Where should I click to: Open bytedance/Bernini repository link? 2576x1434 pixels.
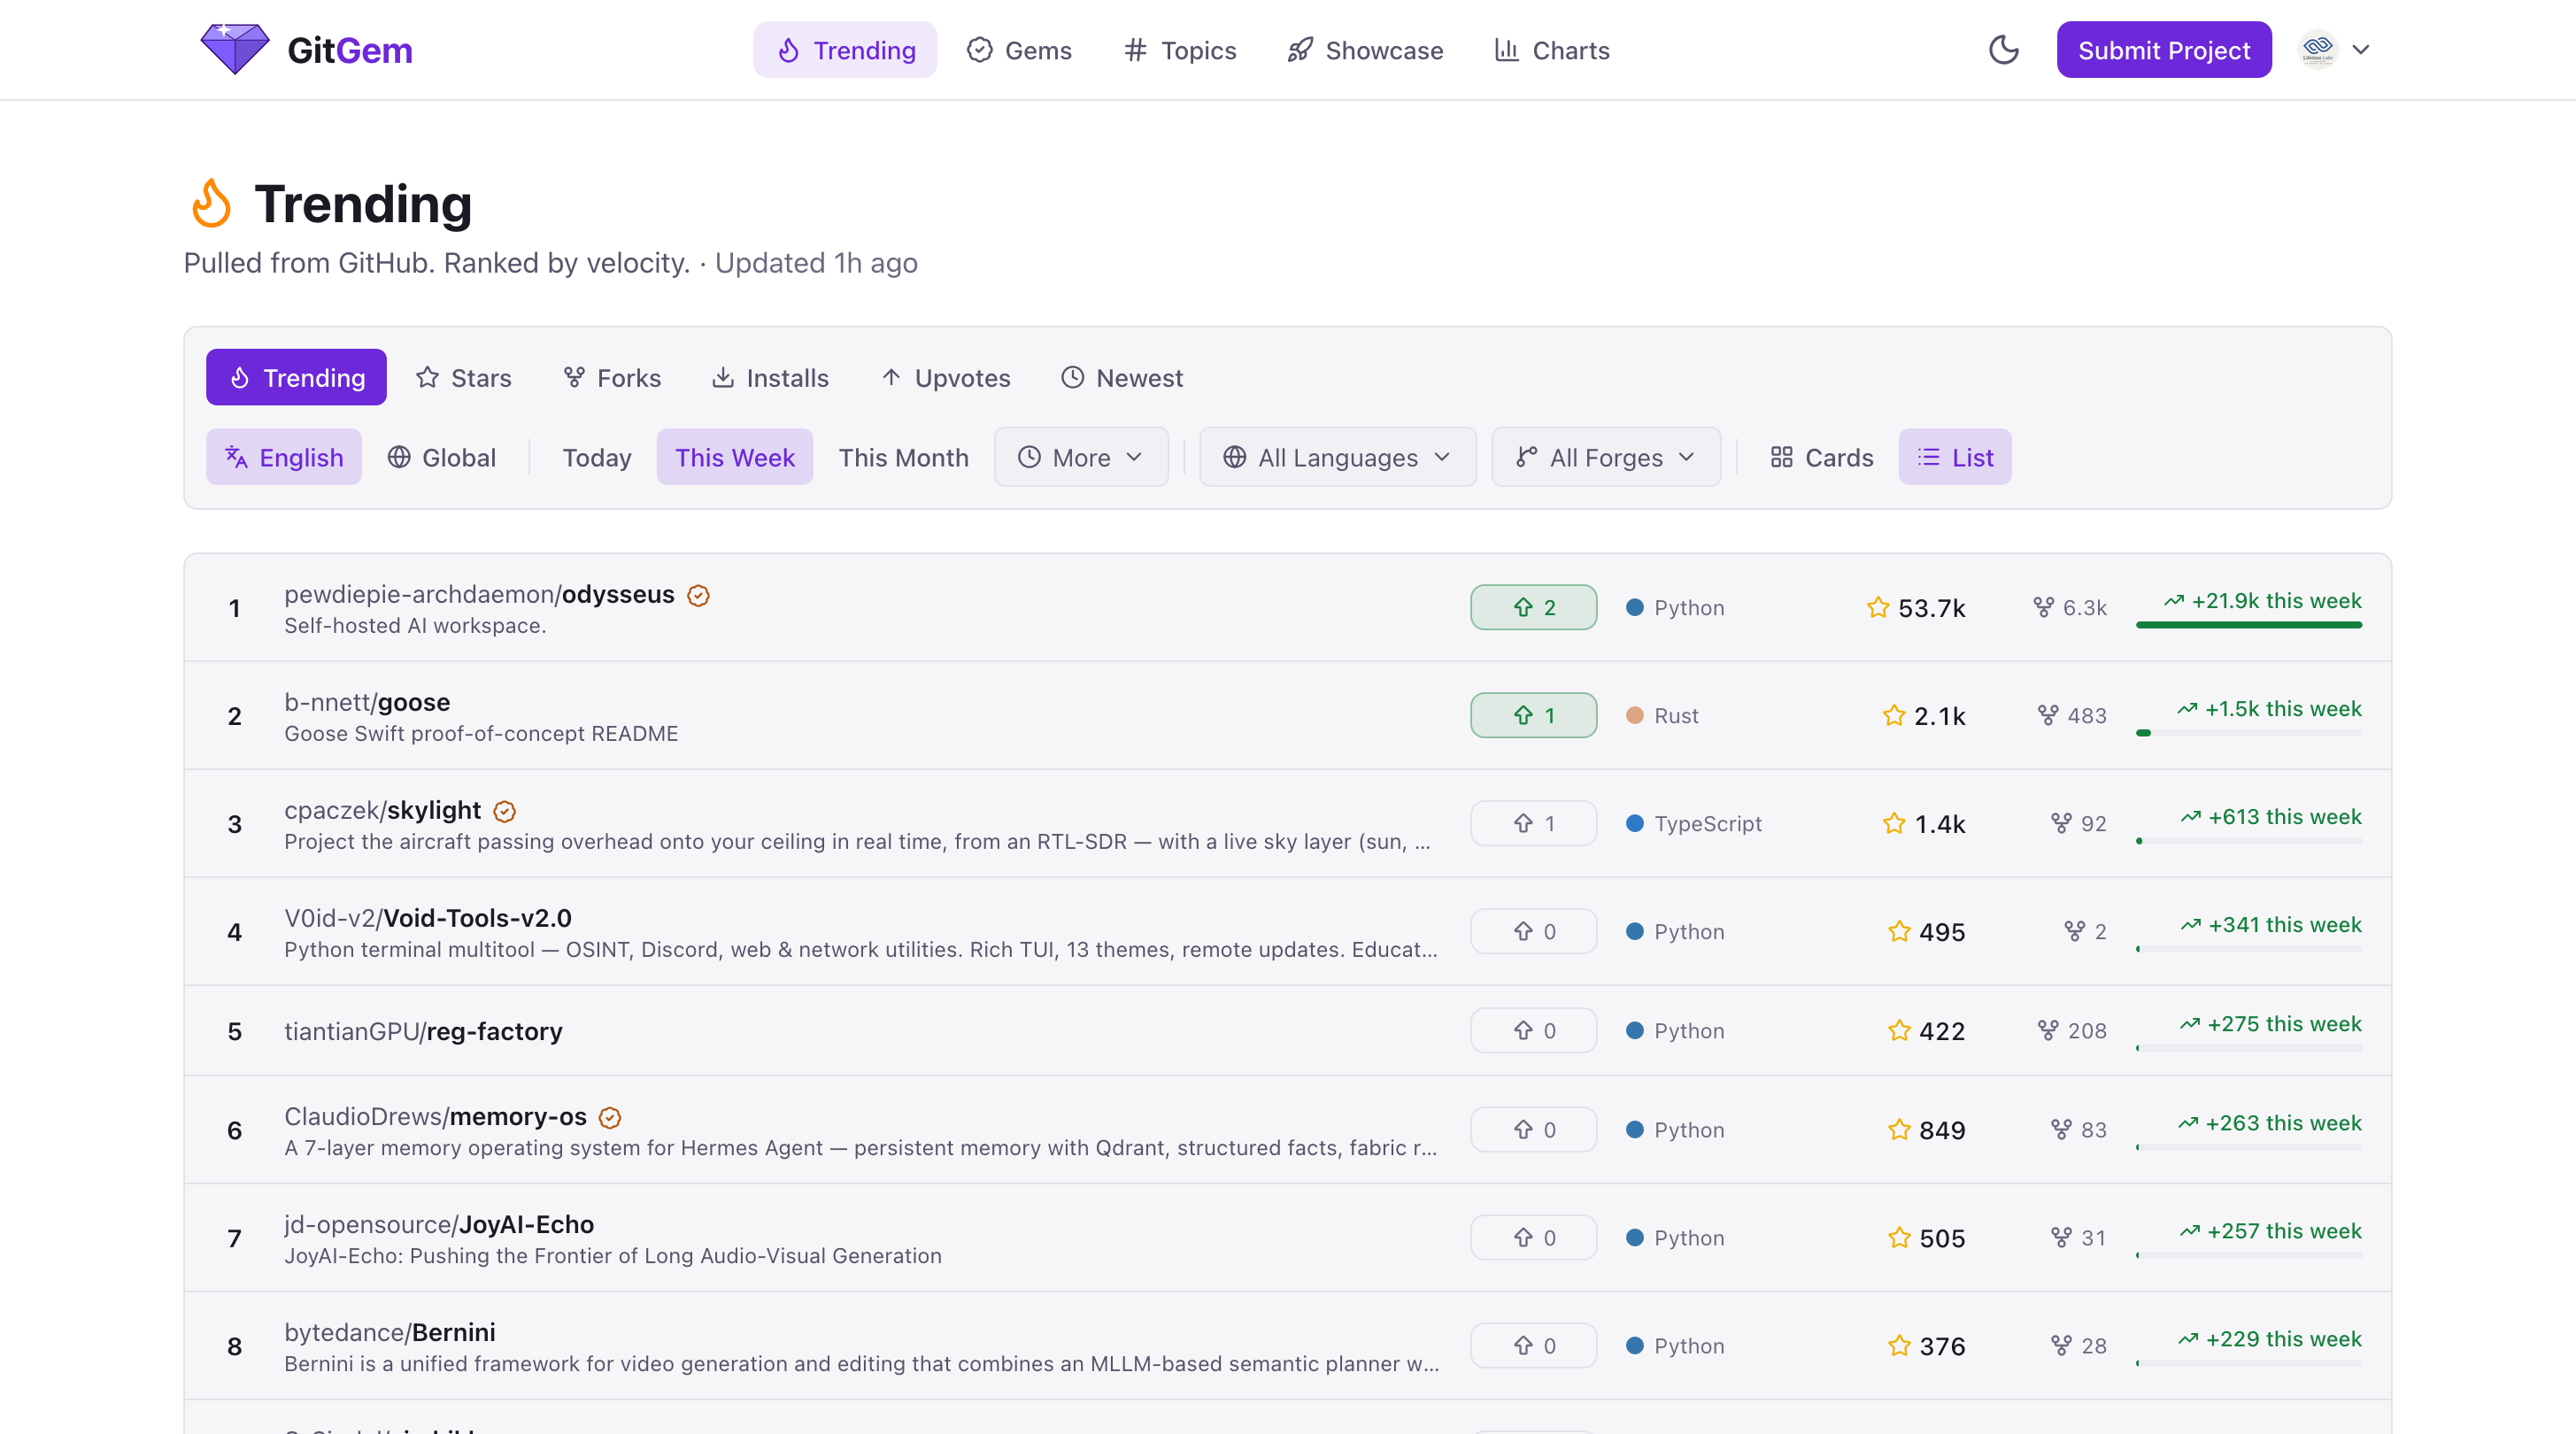coord(390,1332)
